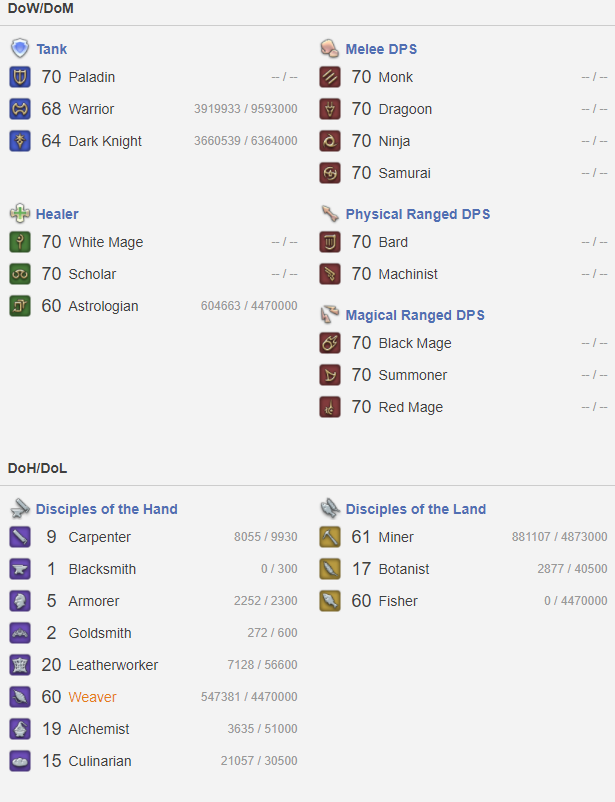Screen dimensions: 615x802
Task: Click the Culinarian job icon
Action: [20, 761]
